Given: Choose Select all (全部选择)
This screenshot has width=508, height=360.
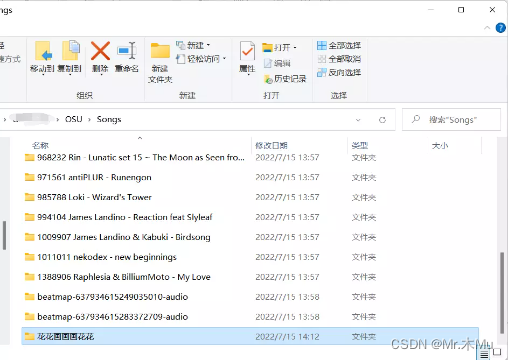Looking at the screenshot, I should point(339,45).
